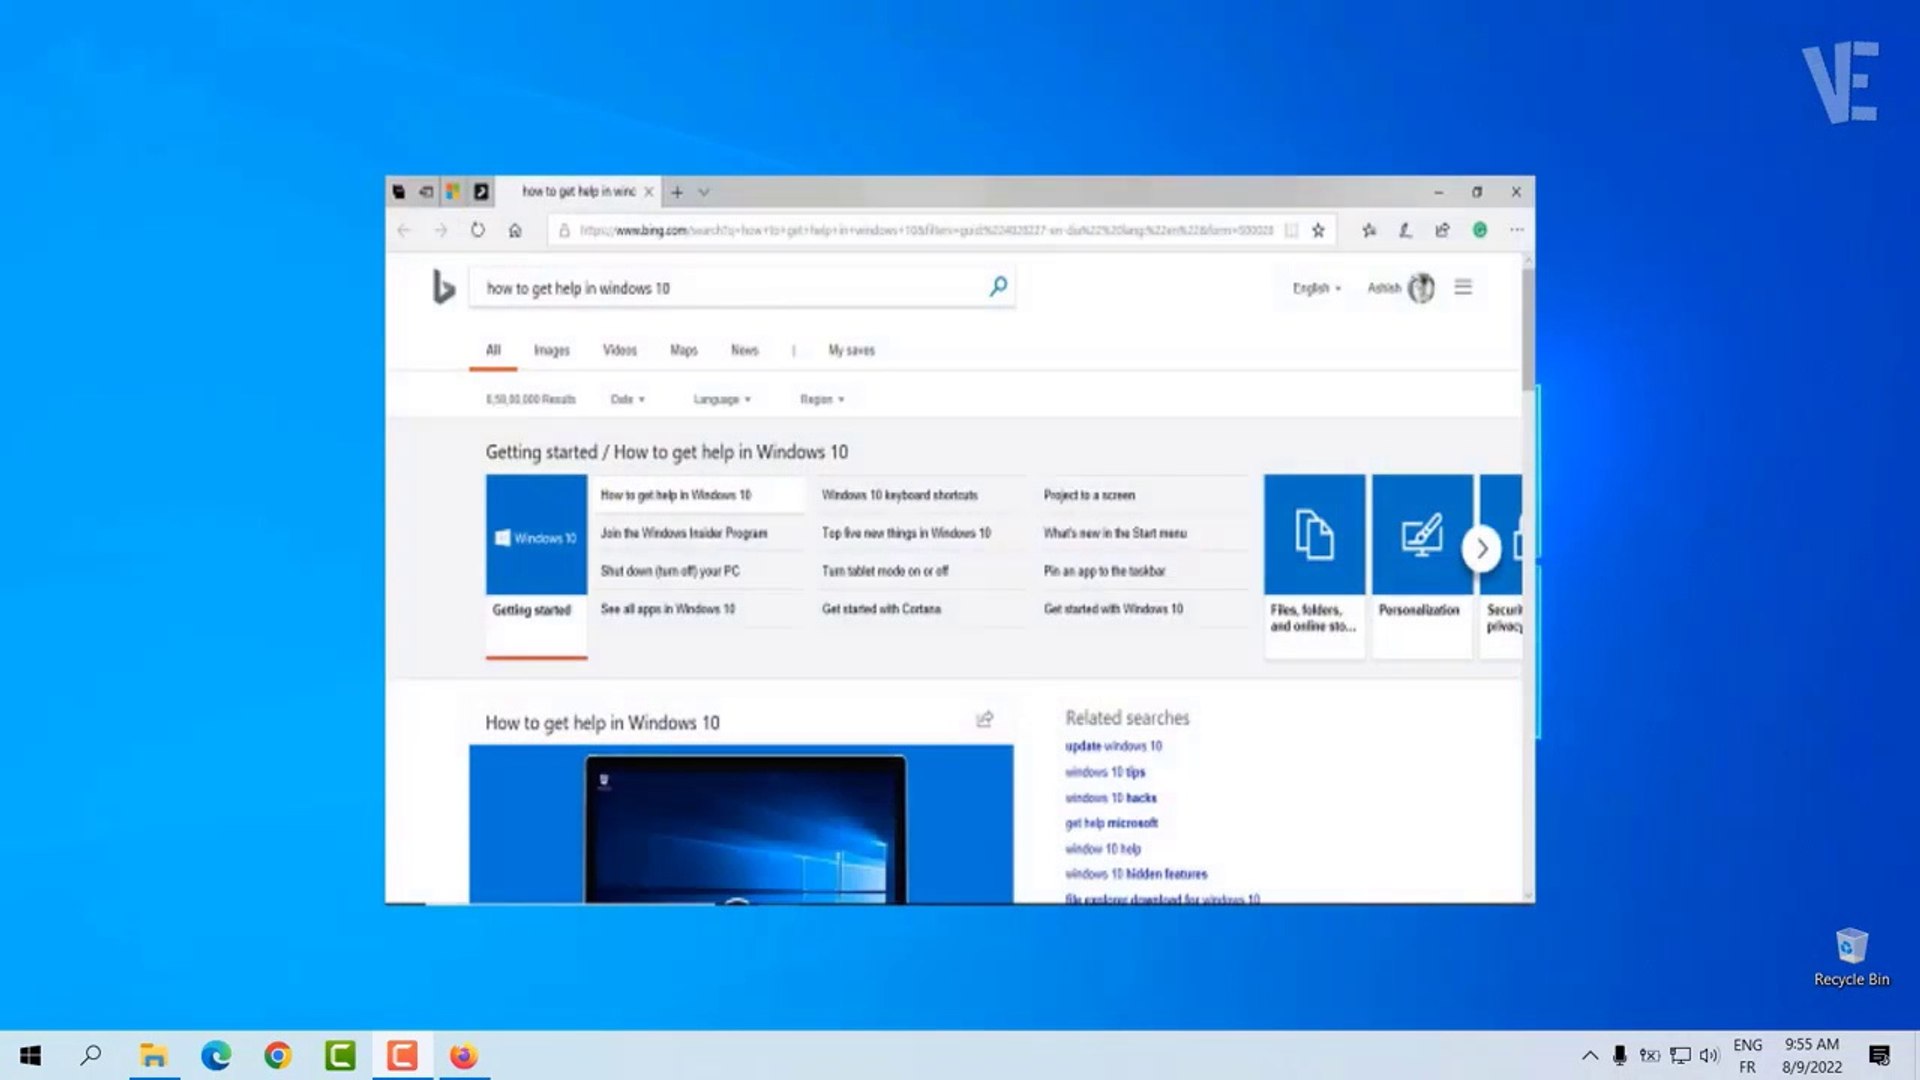1920x1080 pixels.
Task: Add page to favorites star icon
Action: tap(1318, 230)
